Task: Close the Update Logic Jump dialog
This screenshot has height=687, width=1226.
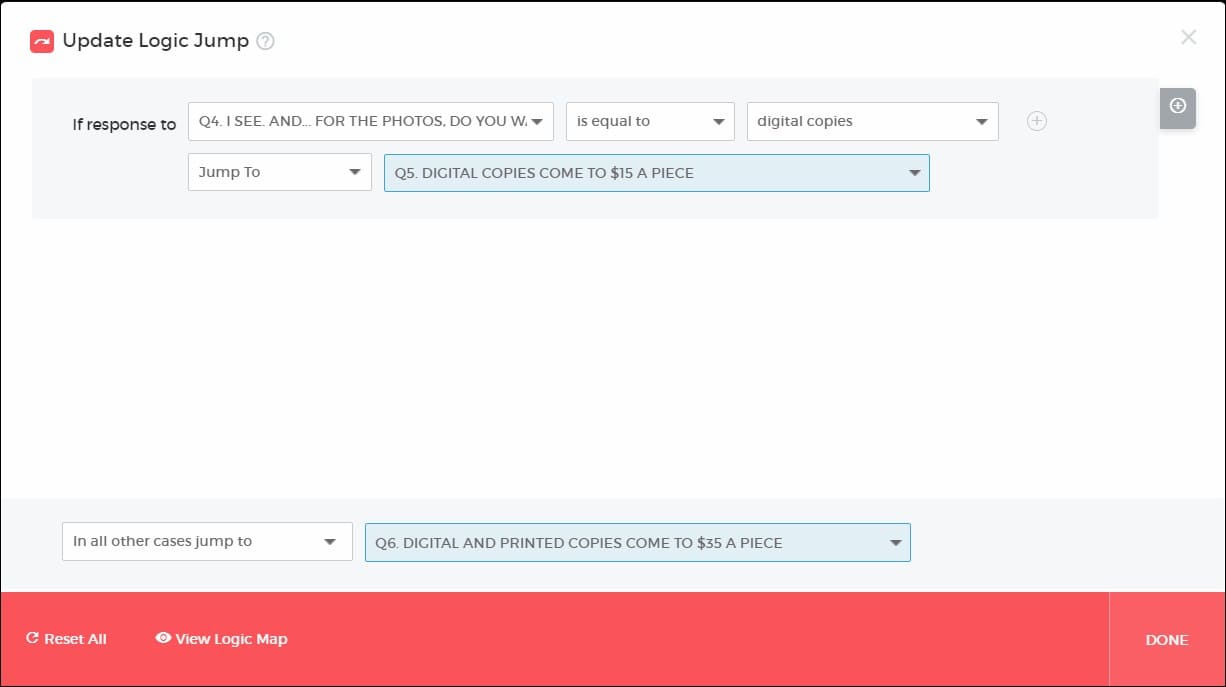Action: (x=1188, y=37)
